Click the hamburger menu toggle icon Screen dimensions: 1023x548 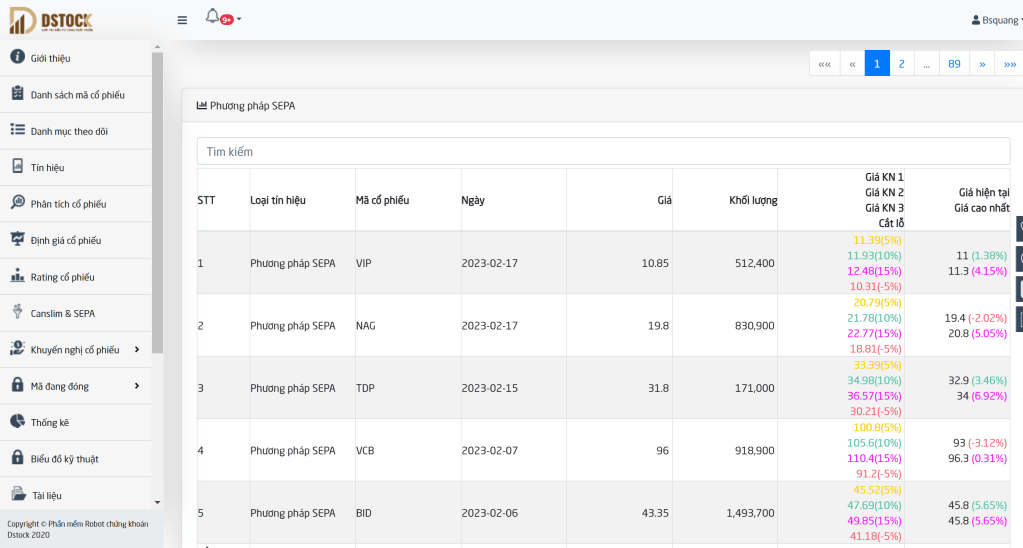click(182, 20)
